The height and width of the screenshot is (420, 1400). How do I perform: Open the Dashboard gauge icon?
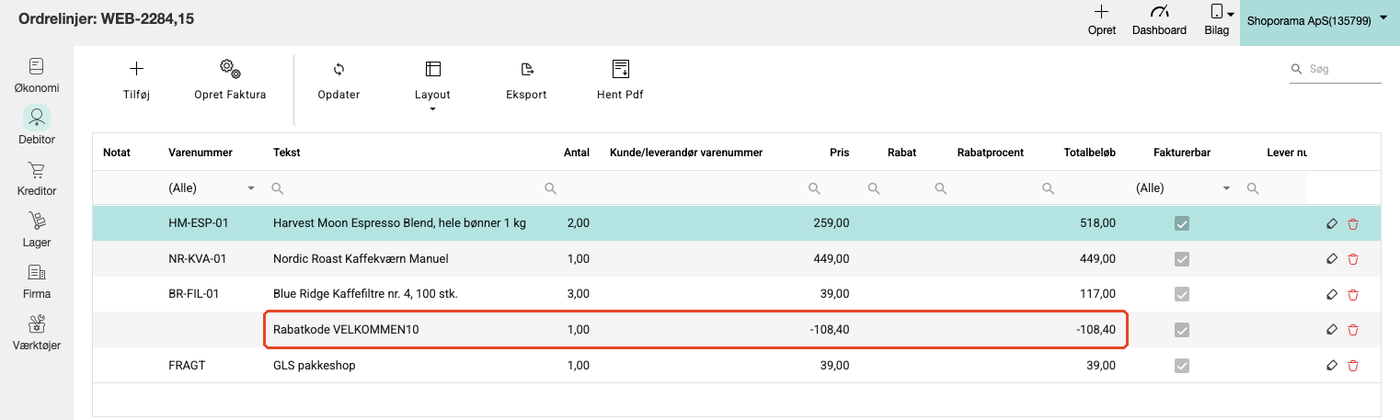[x=1159, y=12]
